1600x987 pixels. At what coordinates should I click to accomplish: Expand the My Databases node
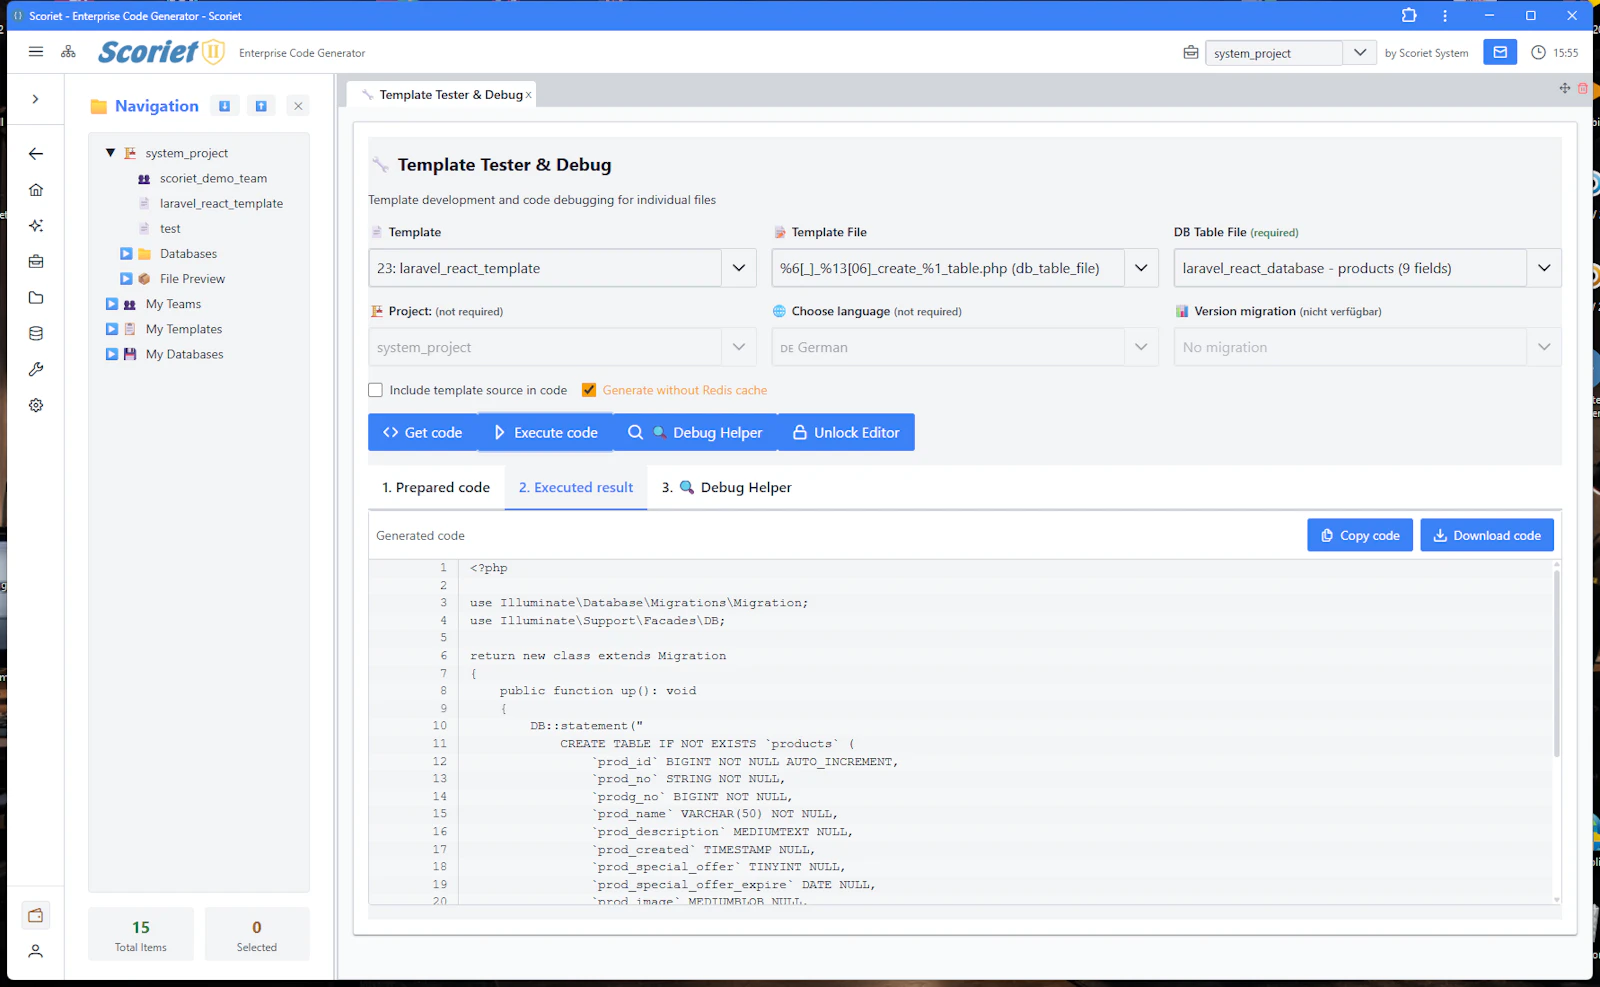(112, 354)
